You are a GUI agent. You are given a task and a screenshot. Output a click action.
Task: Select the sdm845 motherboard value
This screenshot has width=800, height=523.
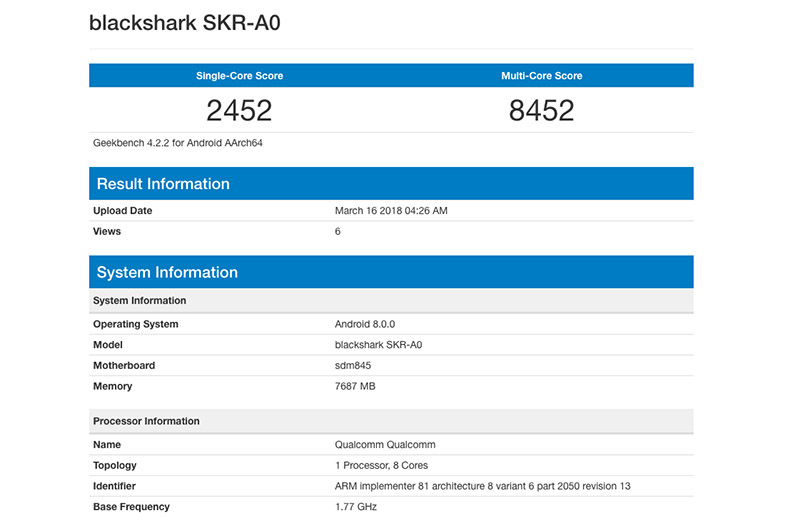point(353,365)
